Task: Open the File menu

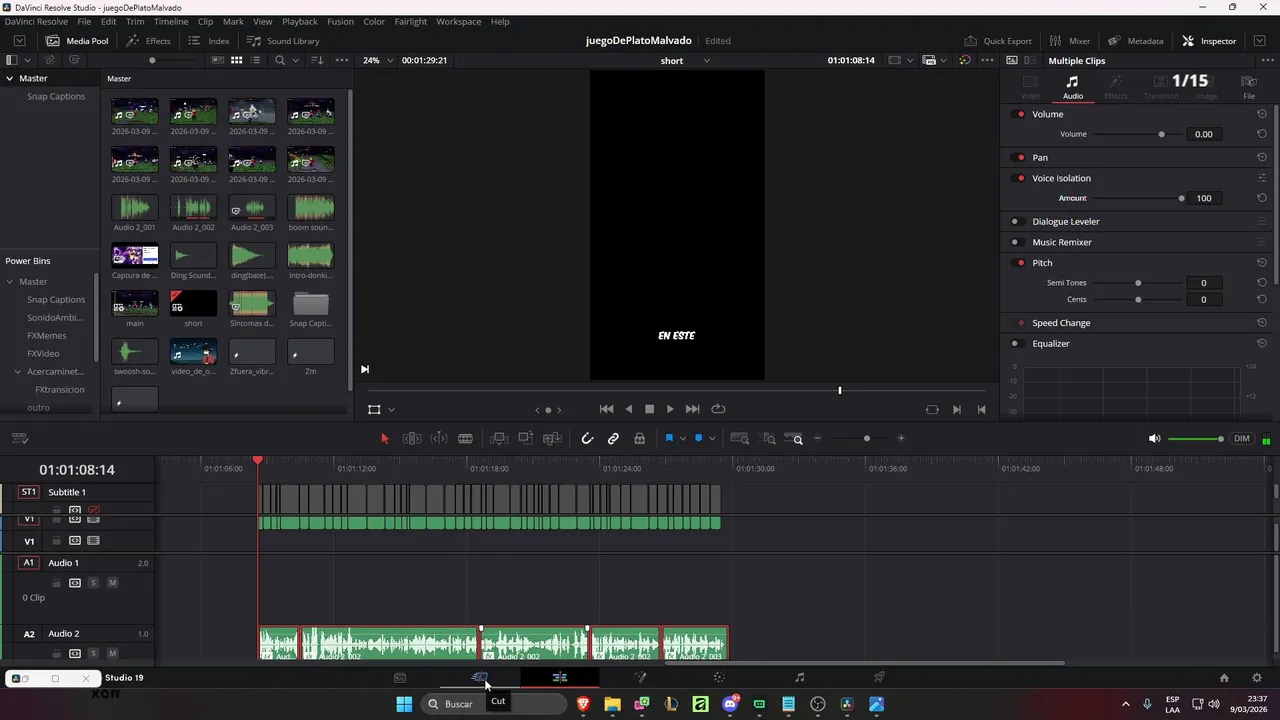Action: point(84,21)
